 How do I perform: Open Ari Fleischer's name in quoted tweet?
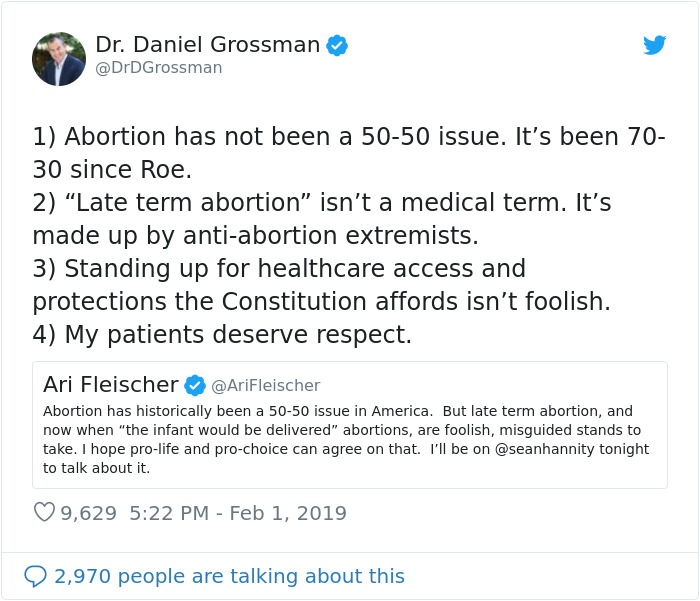(110, 384)
